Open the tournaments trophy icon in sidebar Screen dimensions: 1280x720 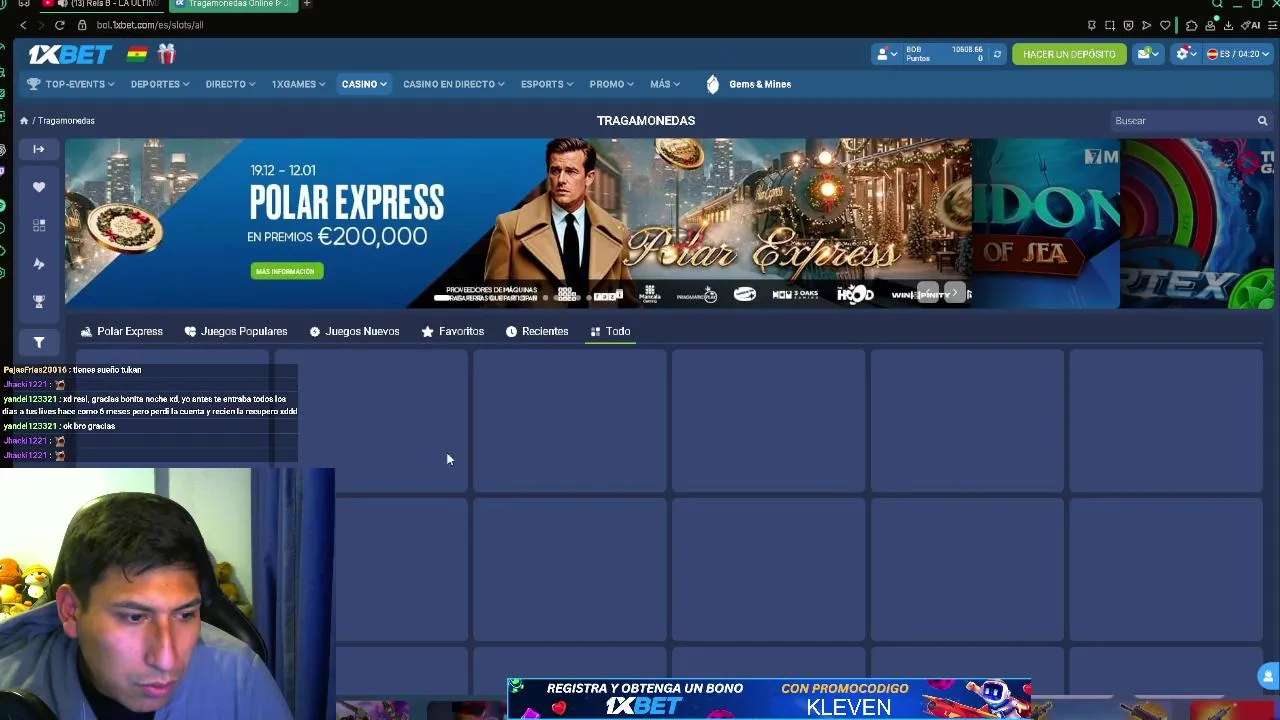[x=39, y=301]
